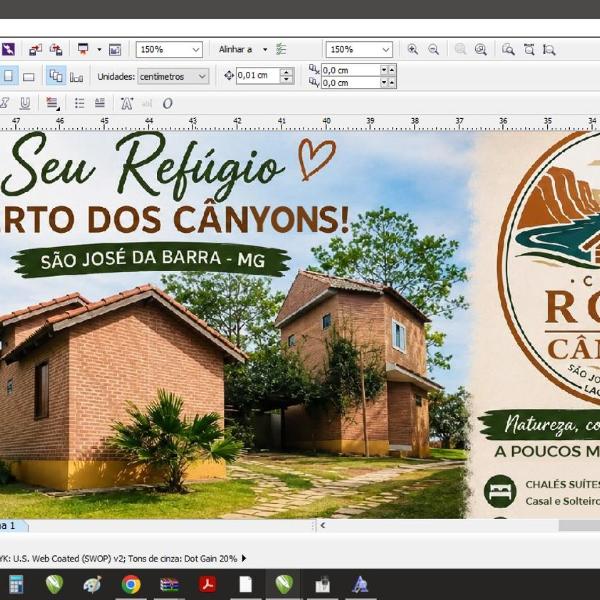This screenshot has height=600, width=600.
Task: Toggle bulleted list formatting
Action: point(79,103)
